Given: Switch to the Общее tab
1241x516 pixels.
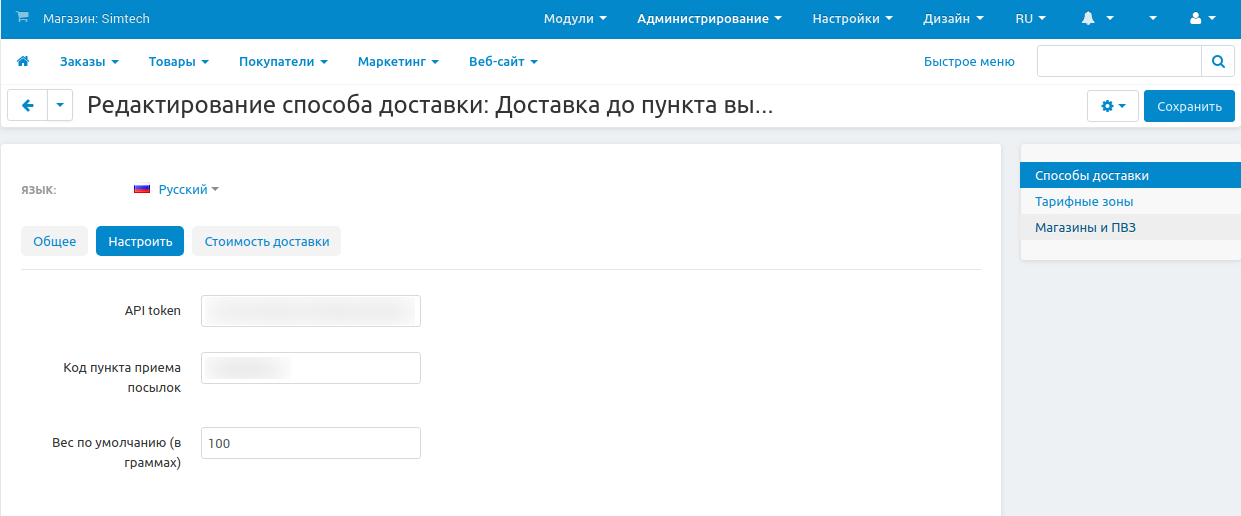Looking at the screenshot, I should (x=54, y=241).
